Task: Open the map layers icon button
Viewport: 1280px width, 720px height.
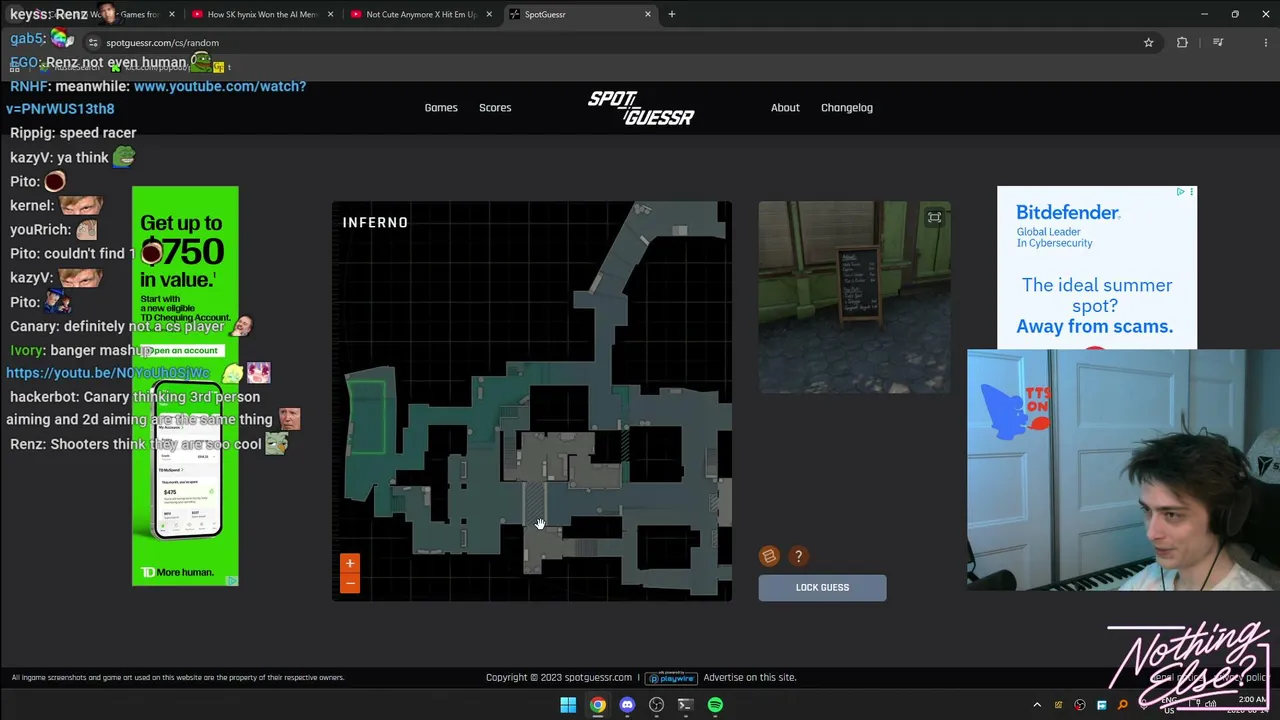Action: (769, 556)
